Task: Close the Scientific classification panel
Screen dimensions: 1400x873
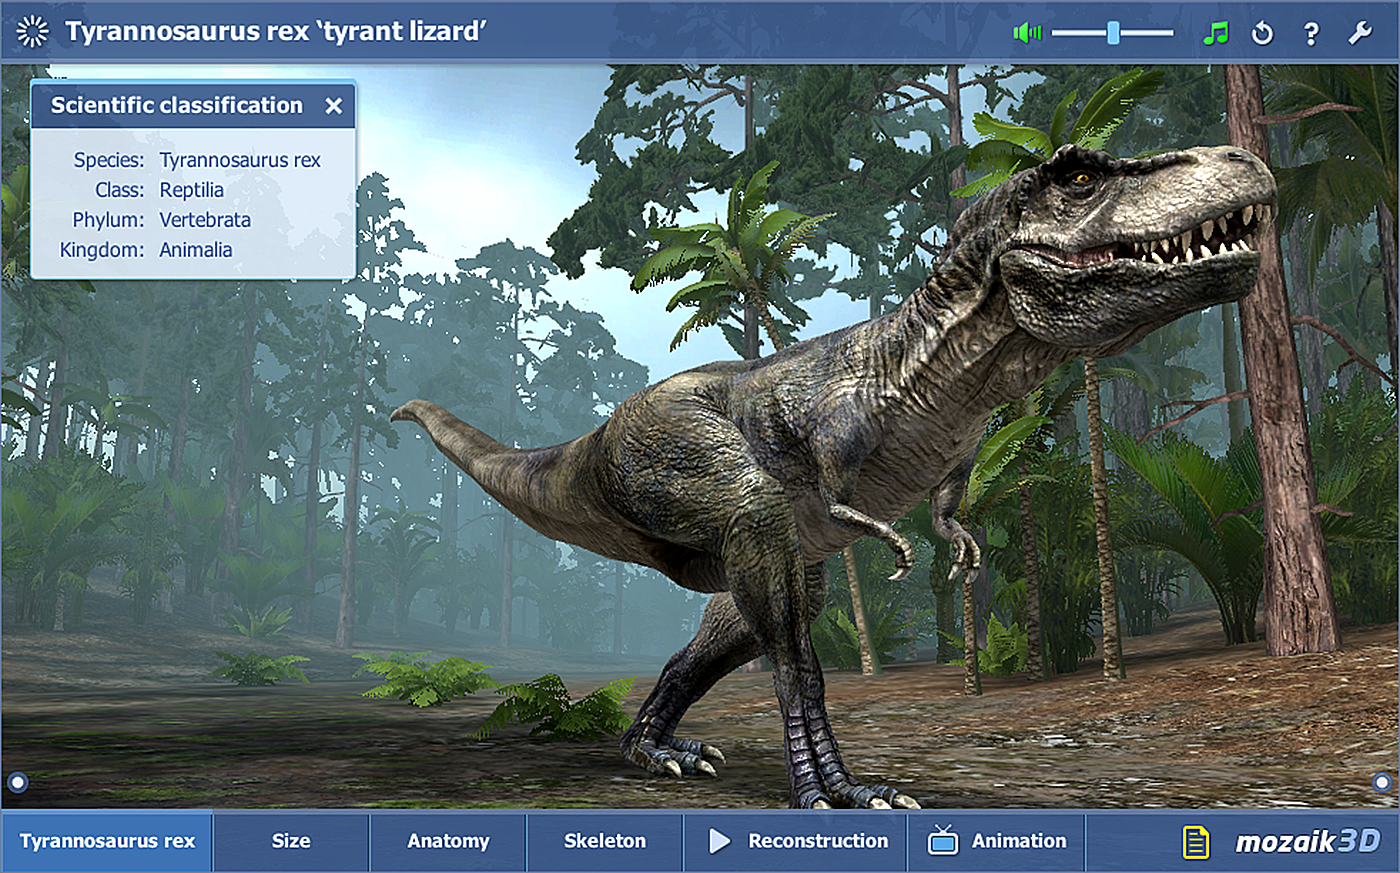Action: (x=334, y=106)
